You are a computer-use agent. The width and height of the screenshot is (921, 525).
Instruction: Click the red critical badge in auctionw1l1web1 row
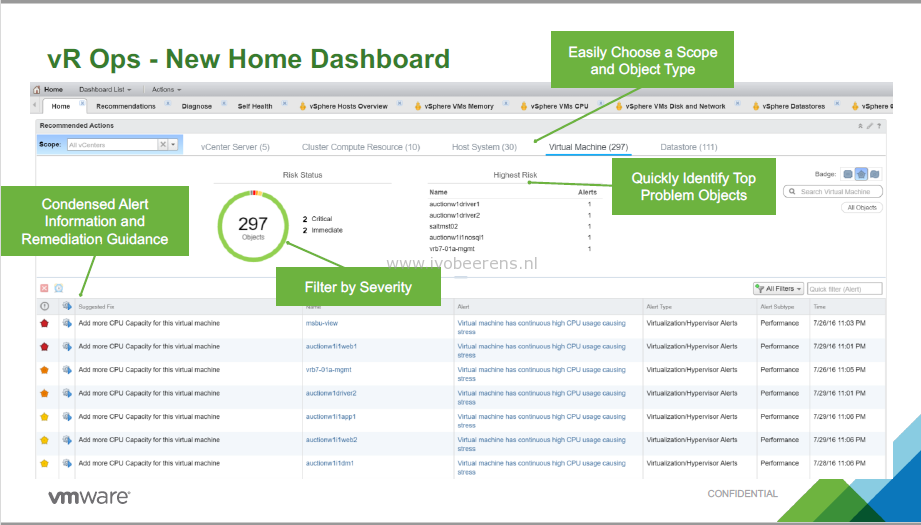(x=45, y=347)
